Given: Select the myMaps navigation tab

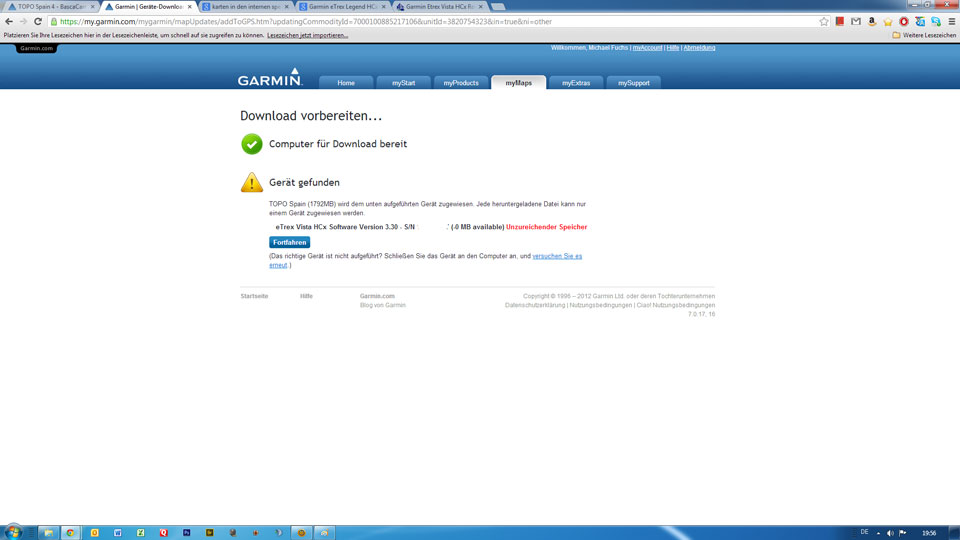Looking at the screenshot, I should tap(519, 83).
